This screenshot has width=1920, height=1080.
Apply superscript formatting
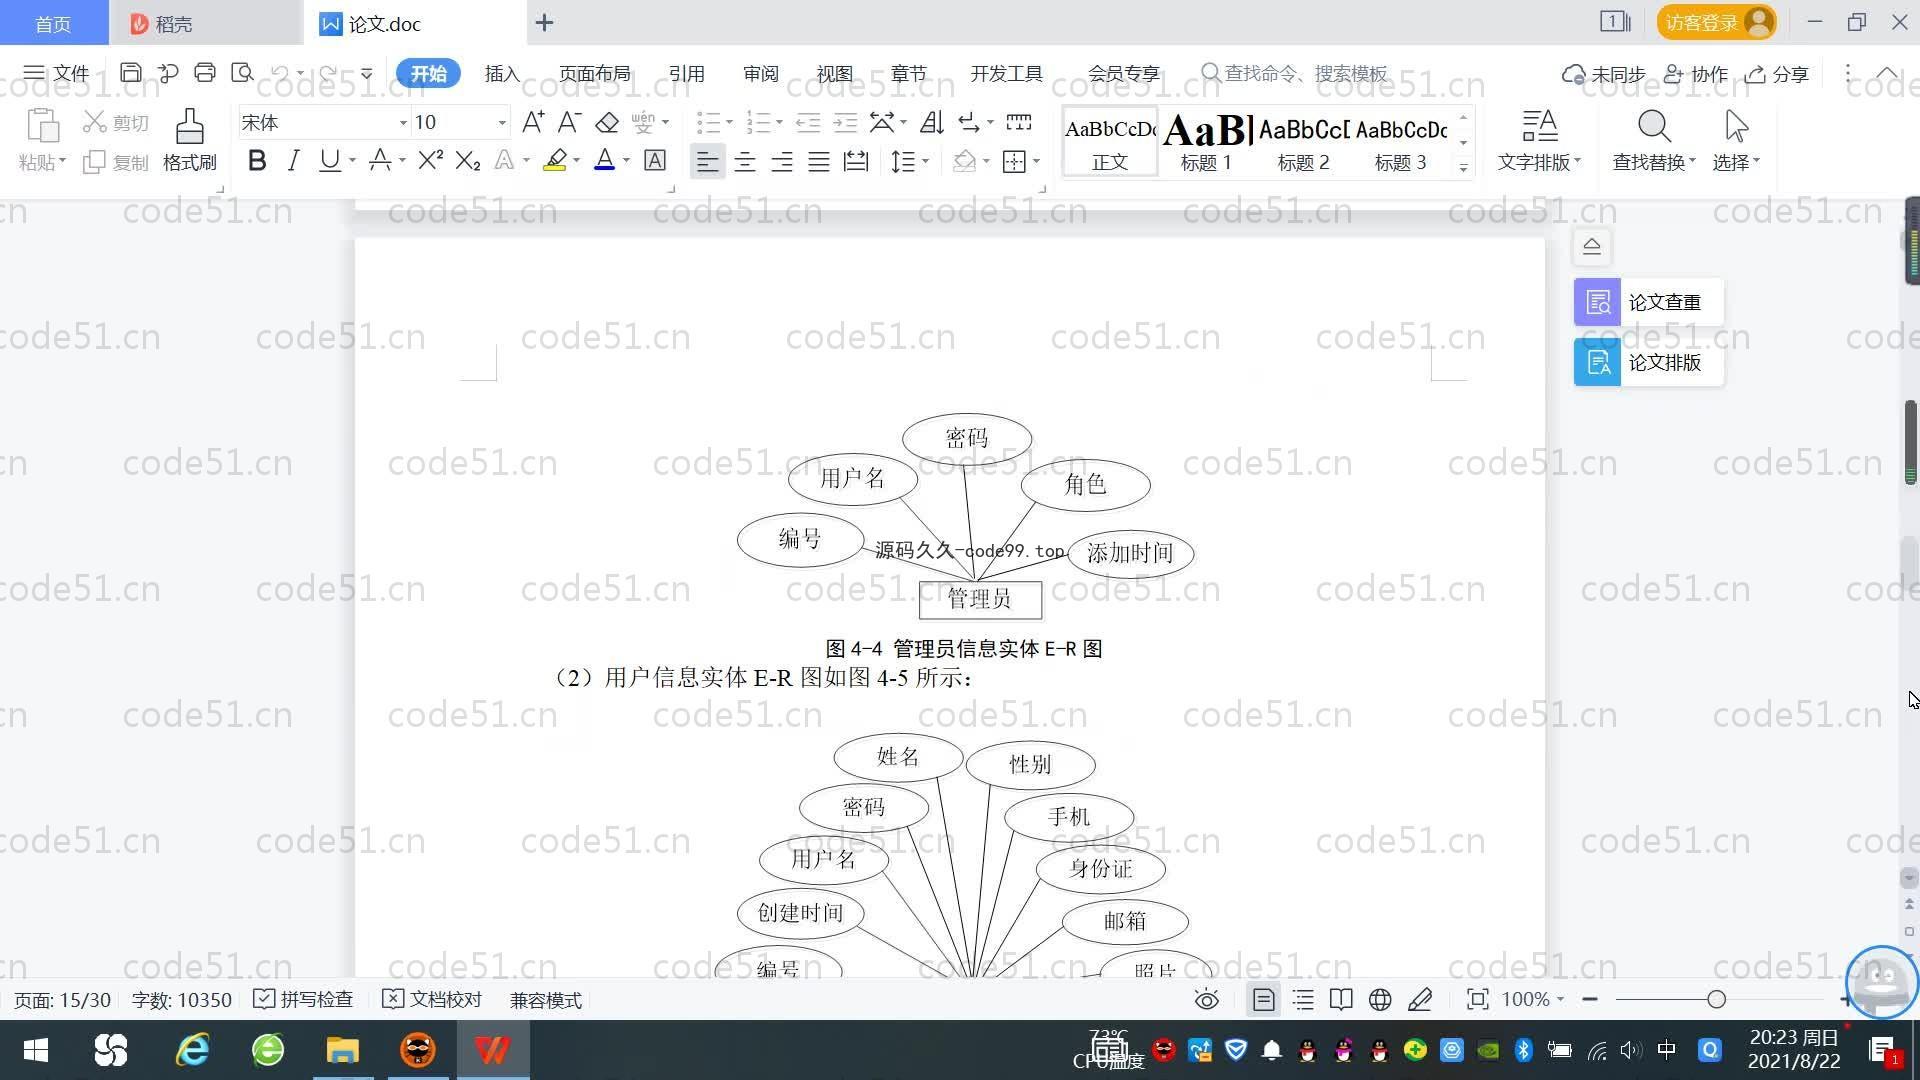[x=431, y=160]
